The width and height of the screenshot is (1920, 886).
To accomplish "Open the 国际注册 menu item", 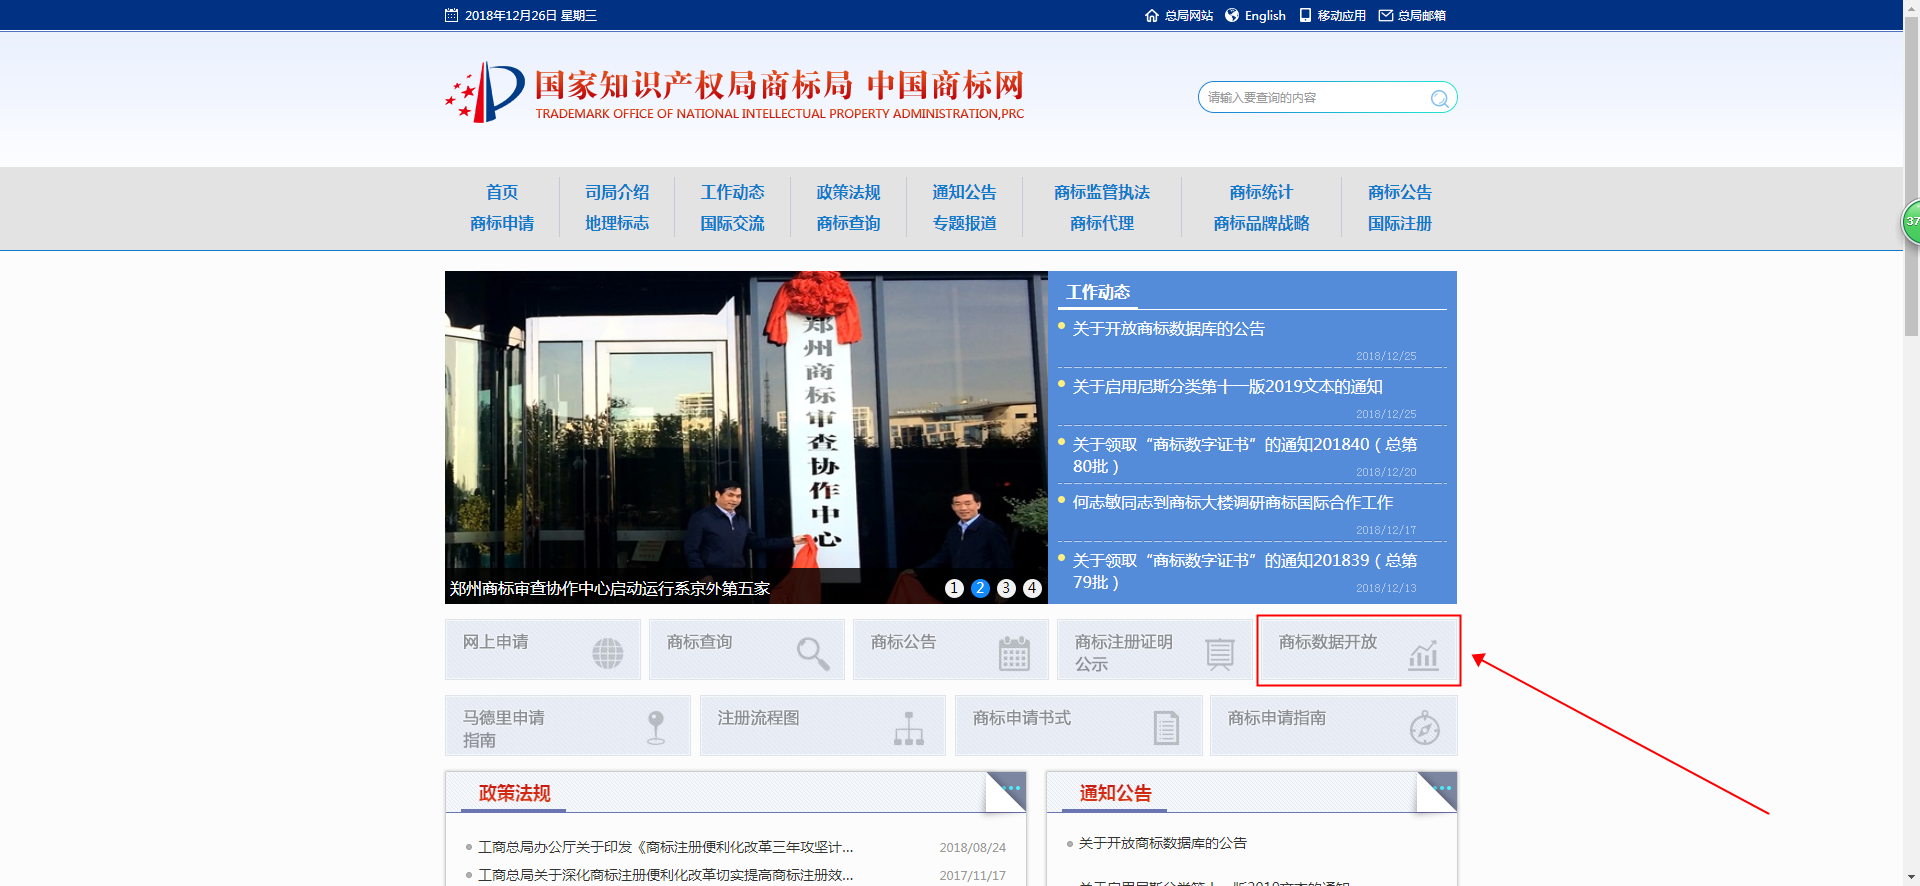I will (1400, 223).
